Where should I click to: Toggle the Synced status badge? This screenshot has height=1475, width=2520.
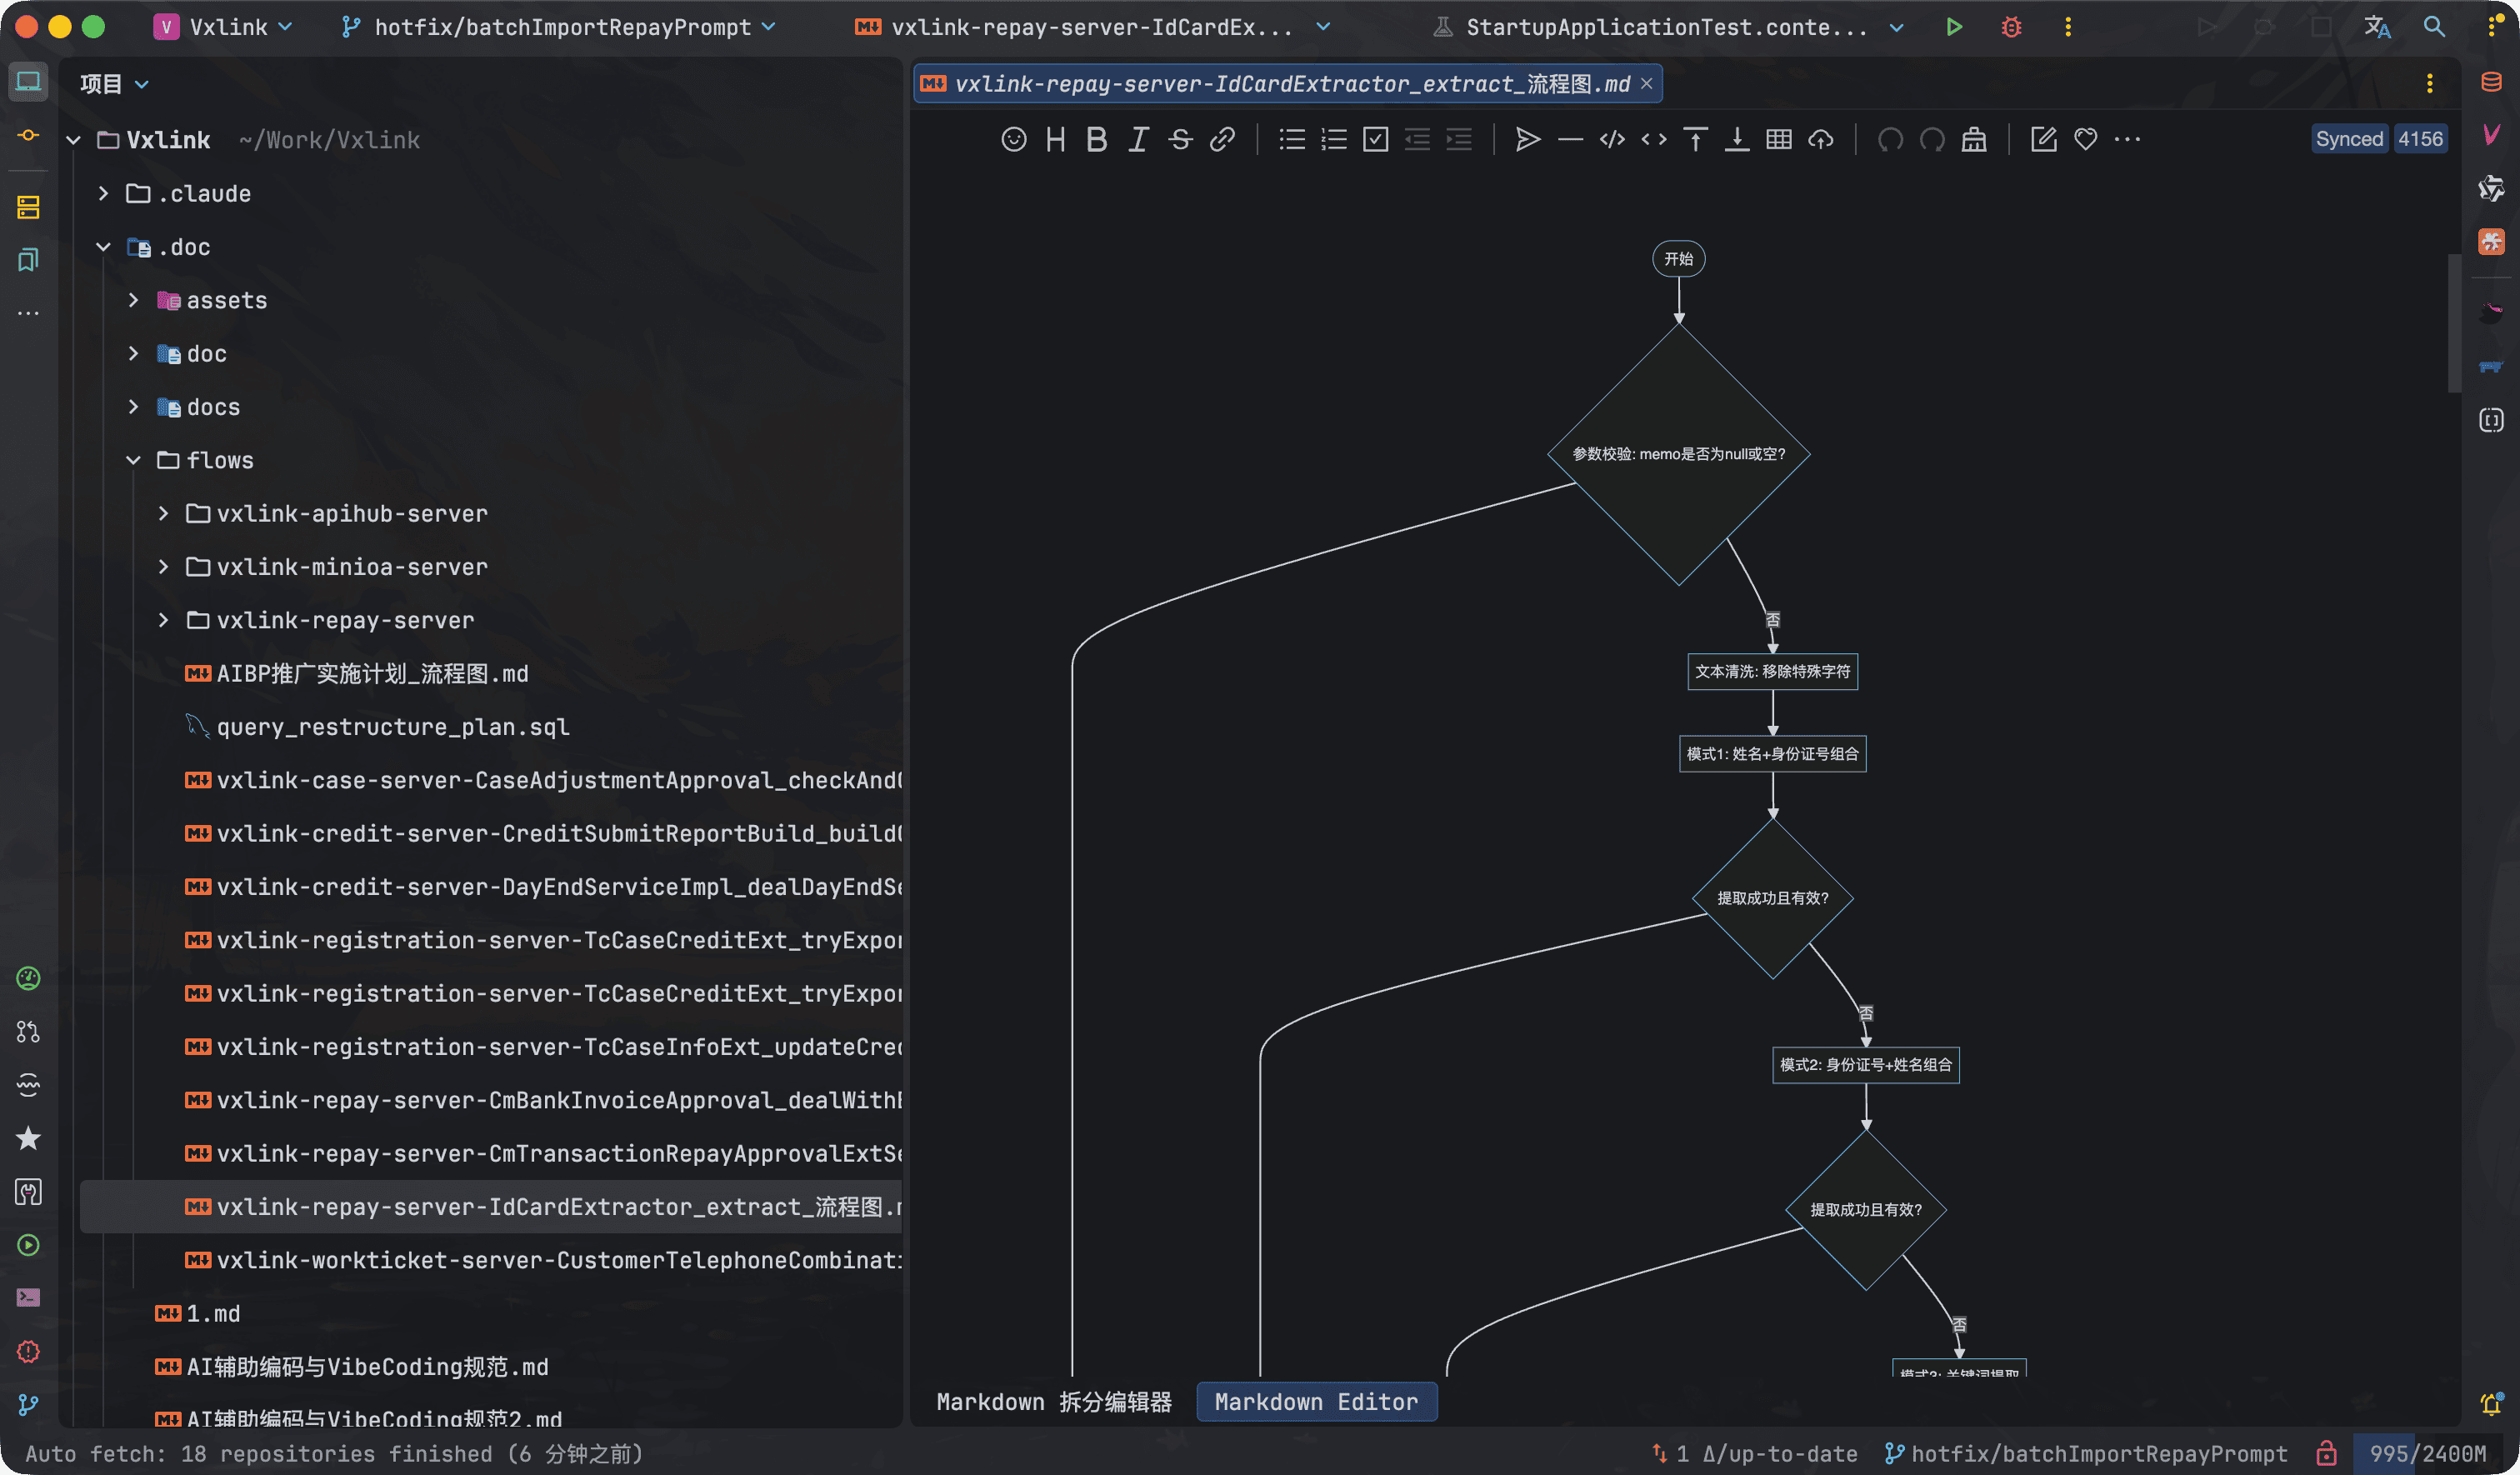[2349, 139]
